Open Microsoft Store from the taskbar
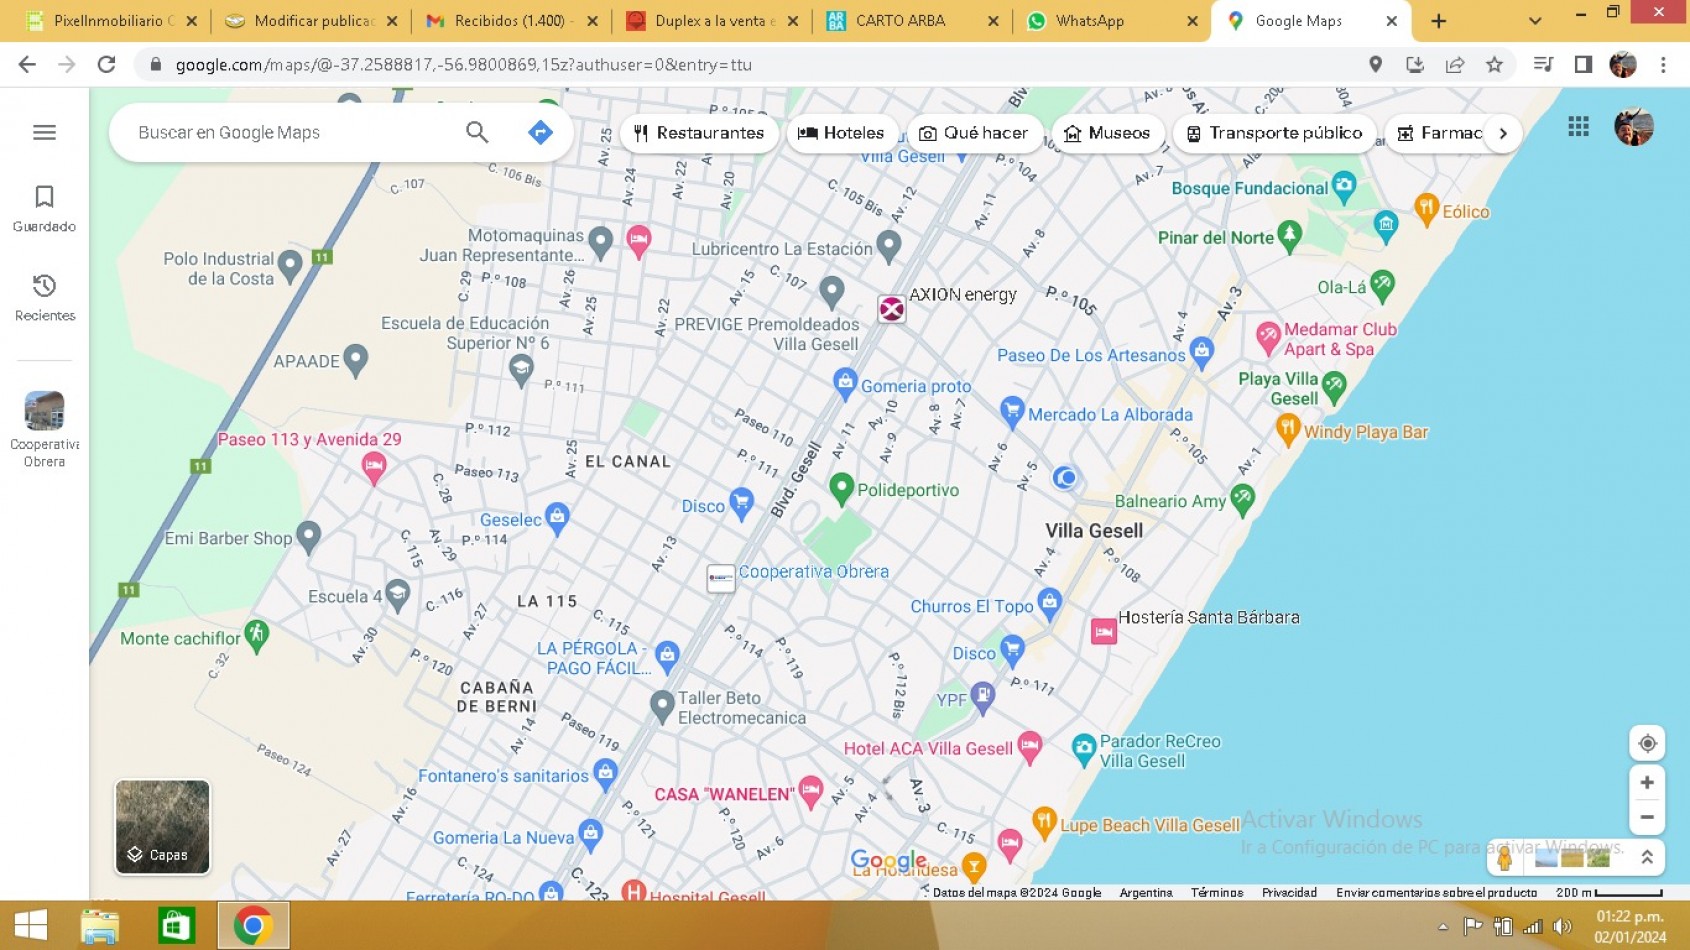The width and height of the screenshot is (1690, 950). (176, 925)
